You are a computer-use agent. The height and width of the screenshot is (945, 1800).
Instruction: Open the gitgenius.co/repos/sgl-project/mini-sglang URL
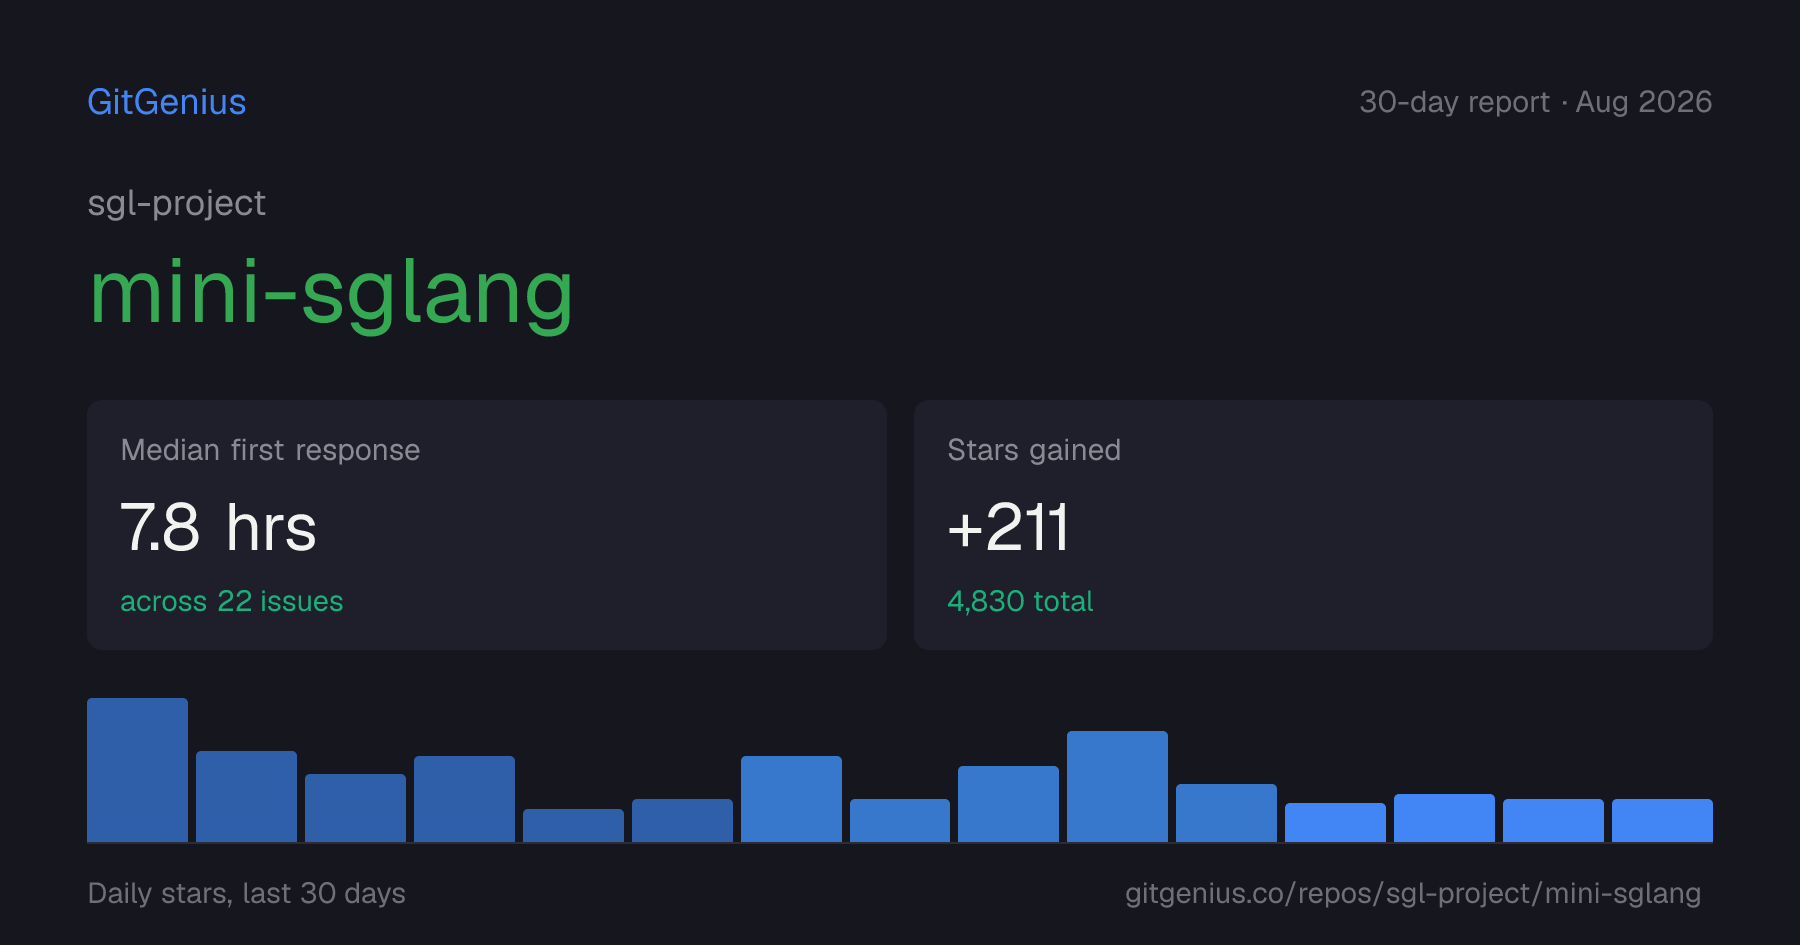[1413, 893]
